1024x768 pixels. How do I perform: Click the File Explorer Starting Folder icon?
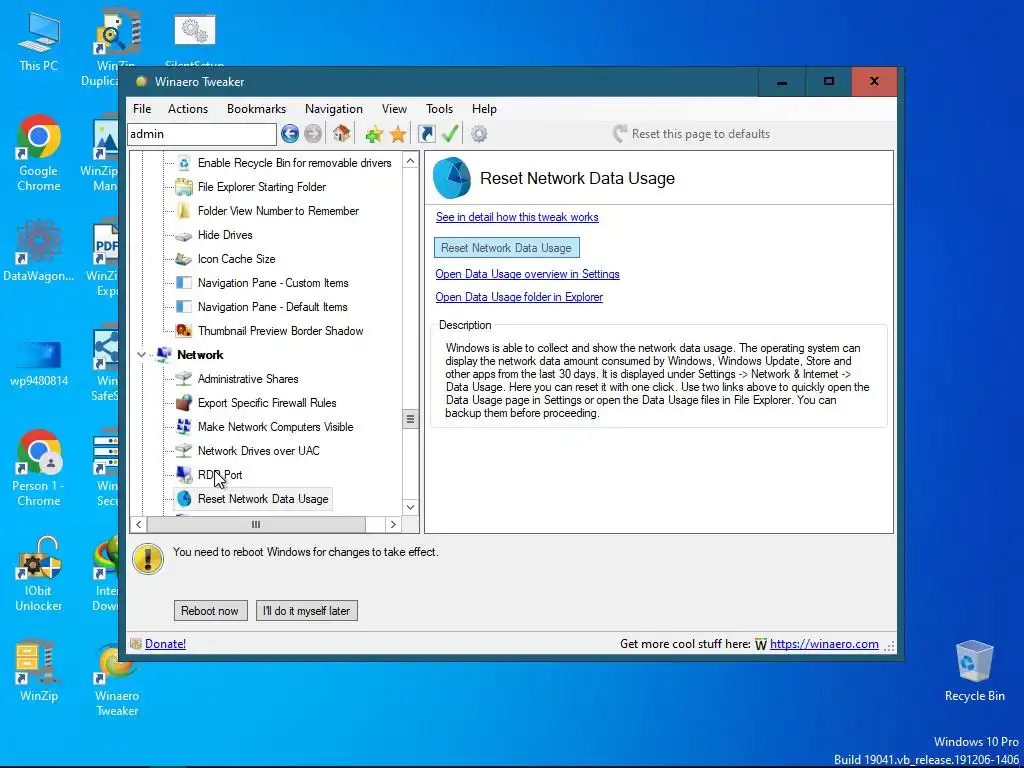click(184, 187)
